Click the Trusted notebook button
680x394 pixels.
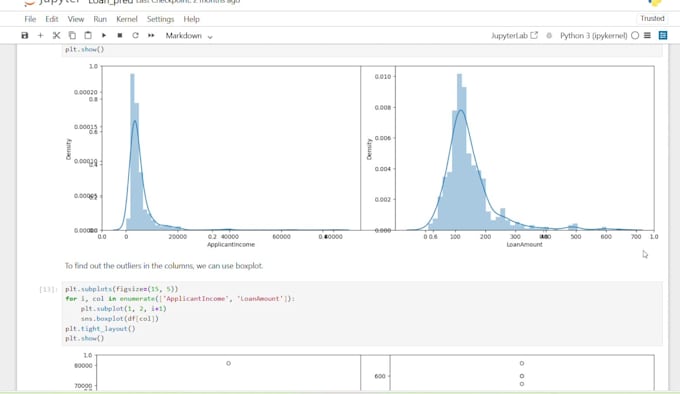click(x=652, y=19)
